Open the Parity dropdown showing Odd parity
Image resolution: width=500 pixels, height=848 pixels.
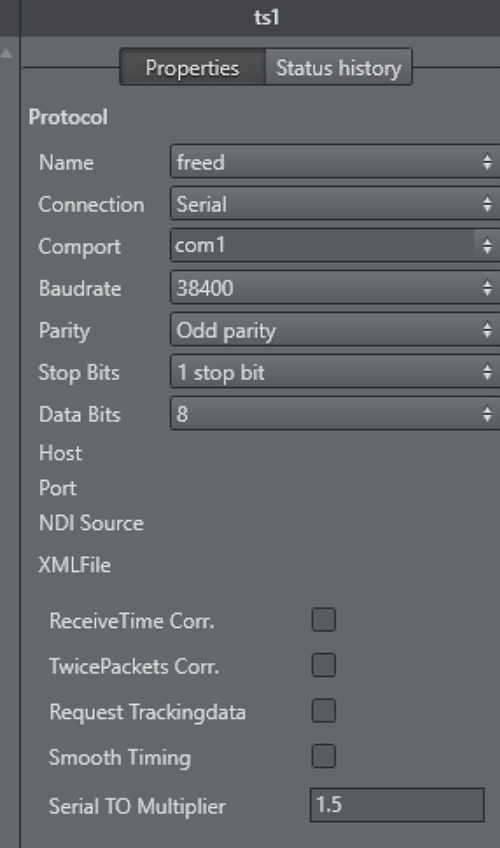[x=335, y=330]
